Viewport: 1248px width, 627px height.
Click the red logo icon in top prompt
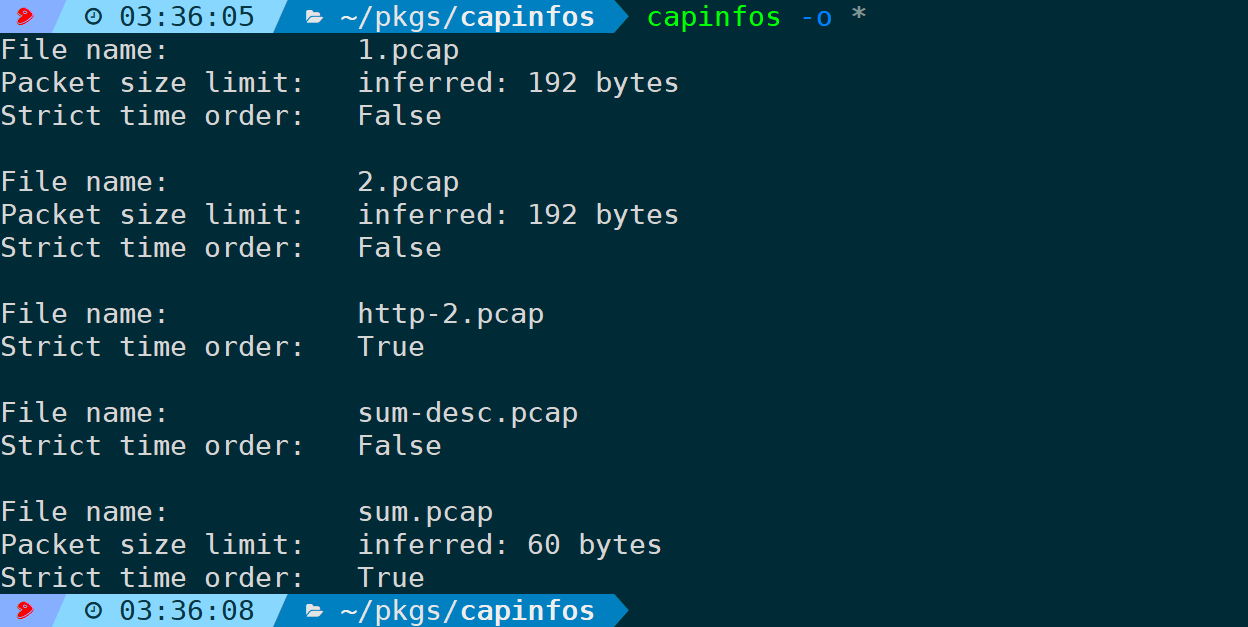(25, 16)
